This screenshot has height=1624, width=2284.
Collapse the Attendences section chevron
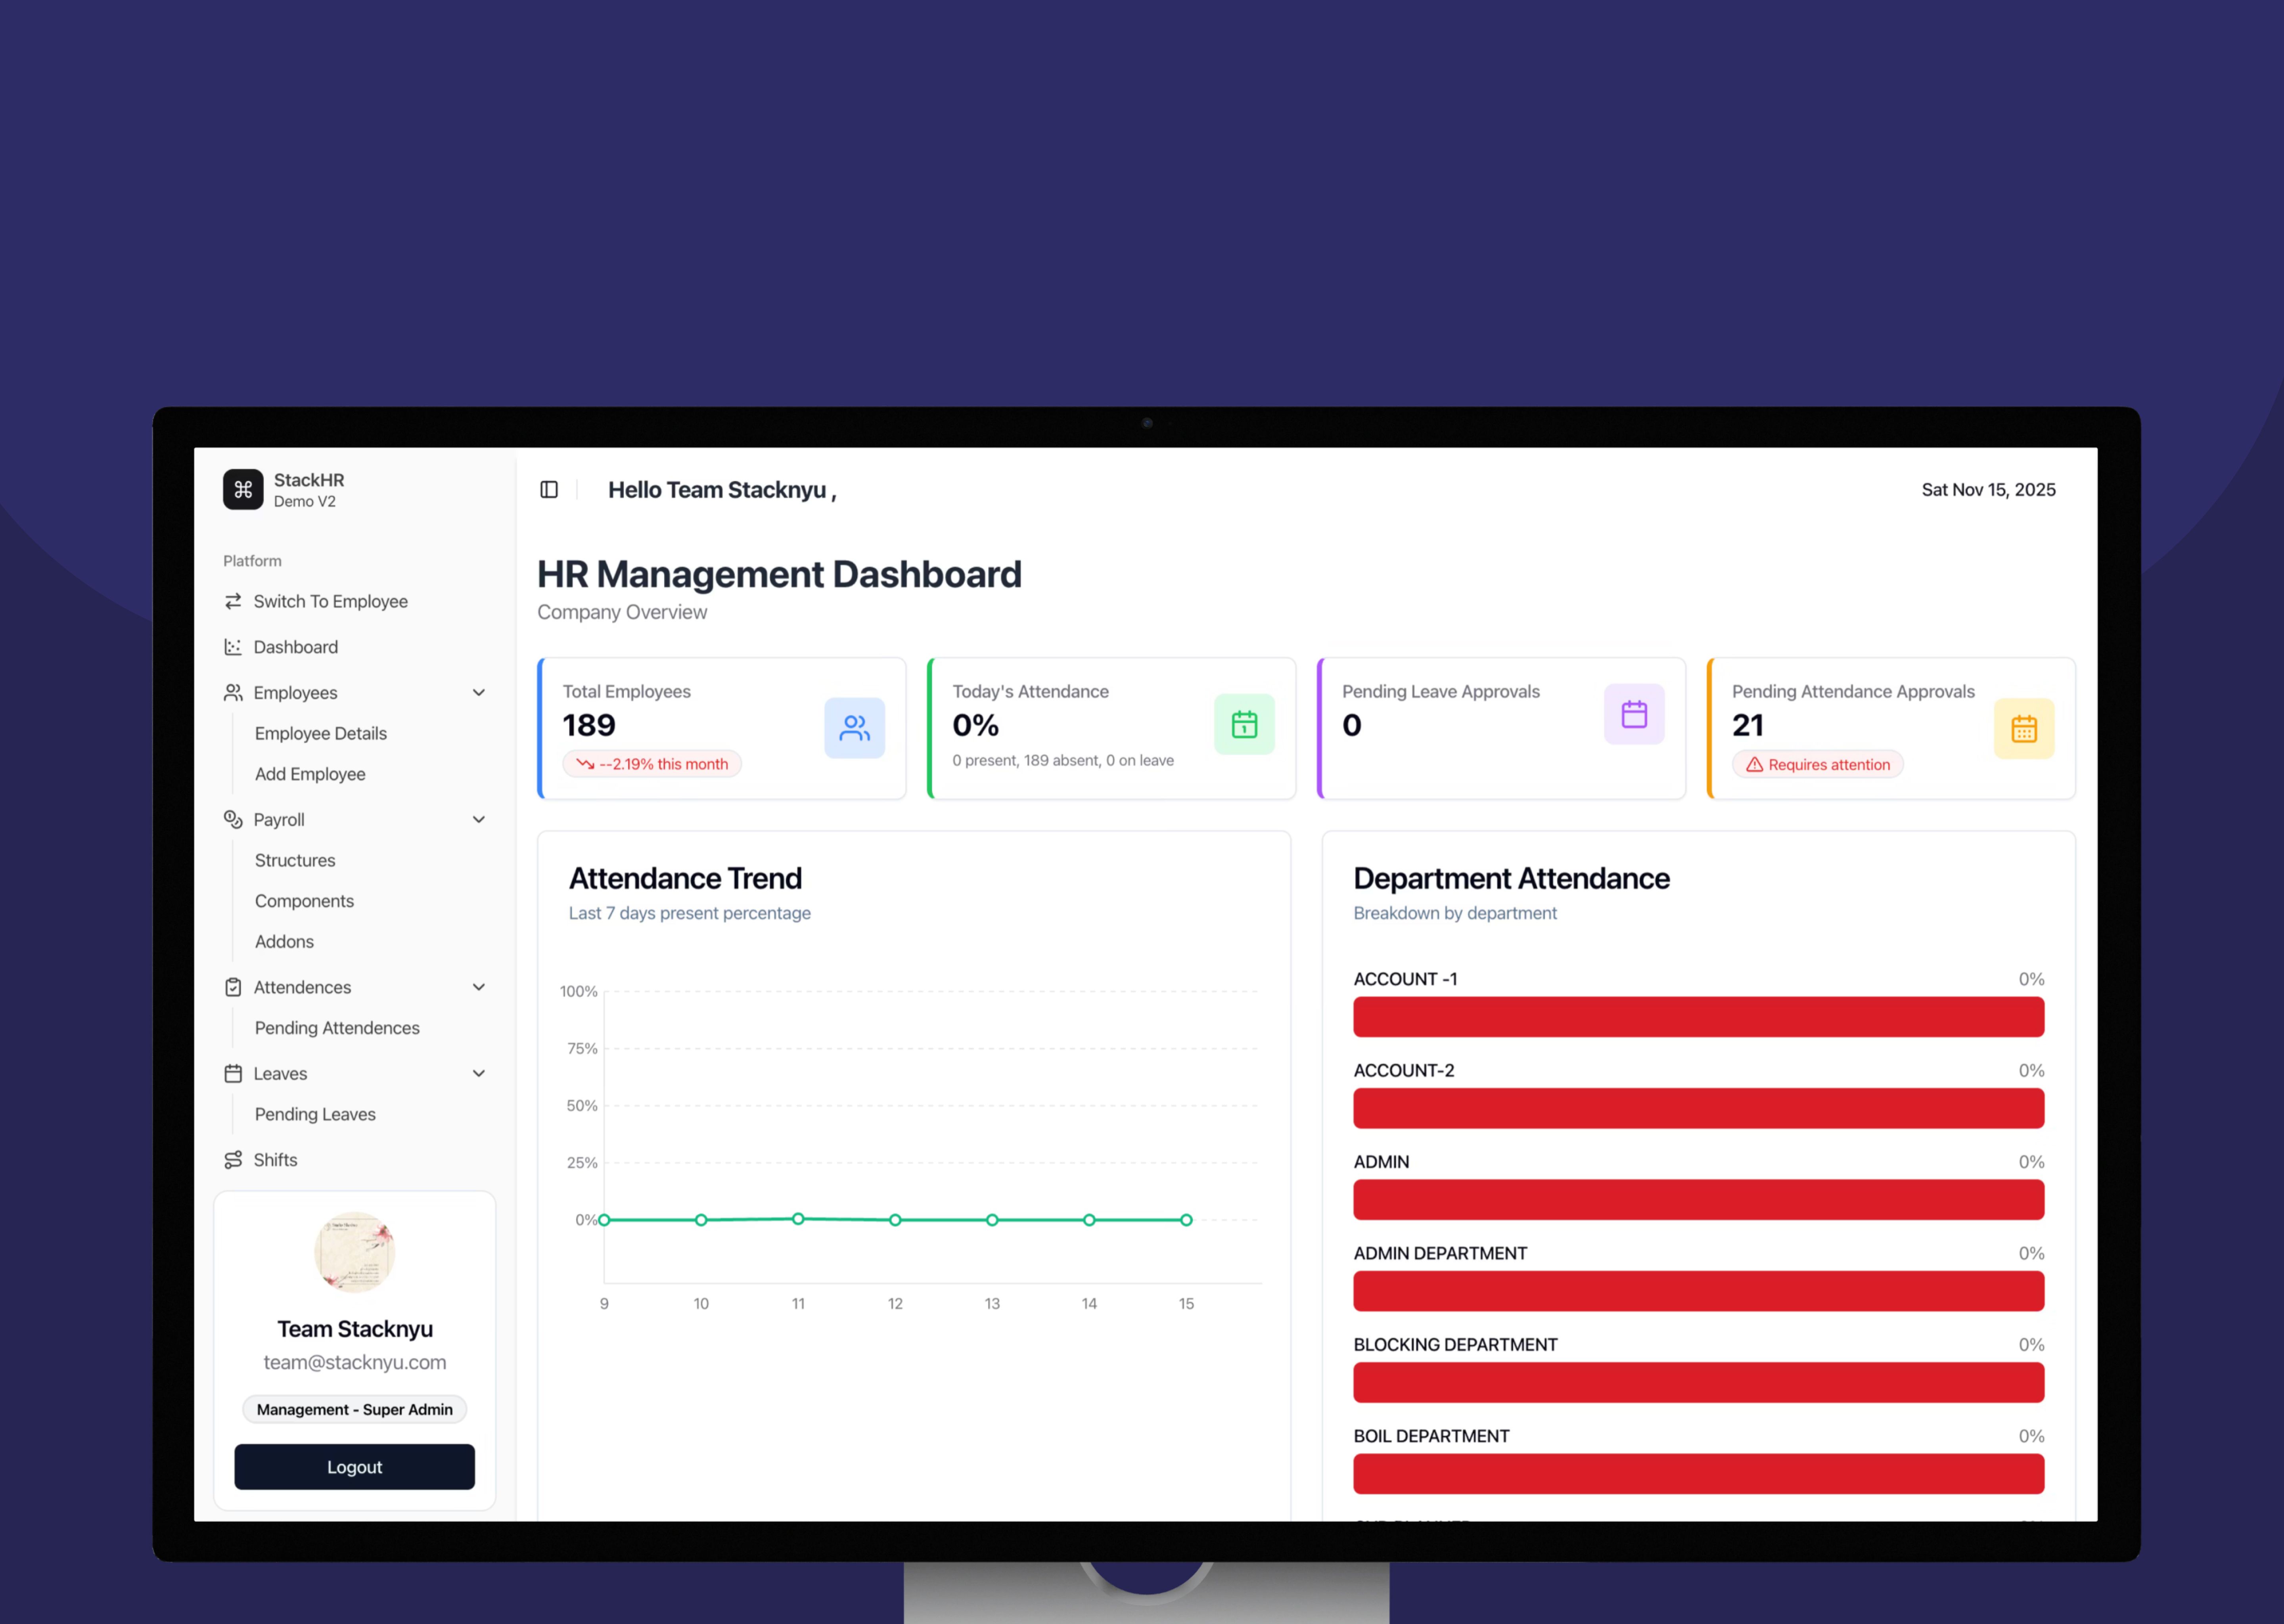[x=479, y=987]
